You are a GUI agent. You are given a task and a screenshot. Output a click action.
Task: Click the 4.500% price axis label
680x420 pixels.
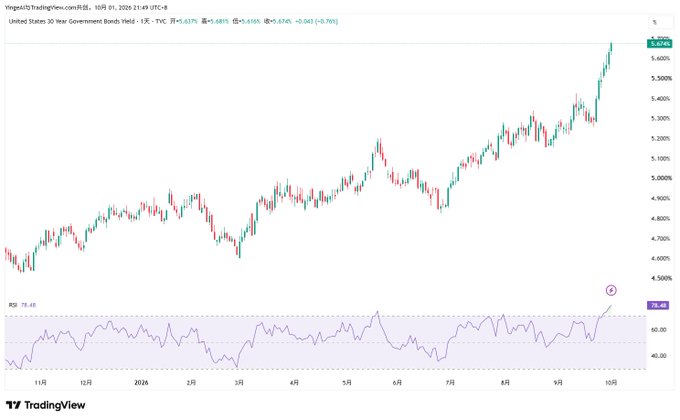pos(661,279)
